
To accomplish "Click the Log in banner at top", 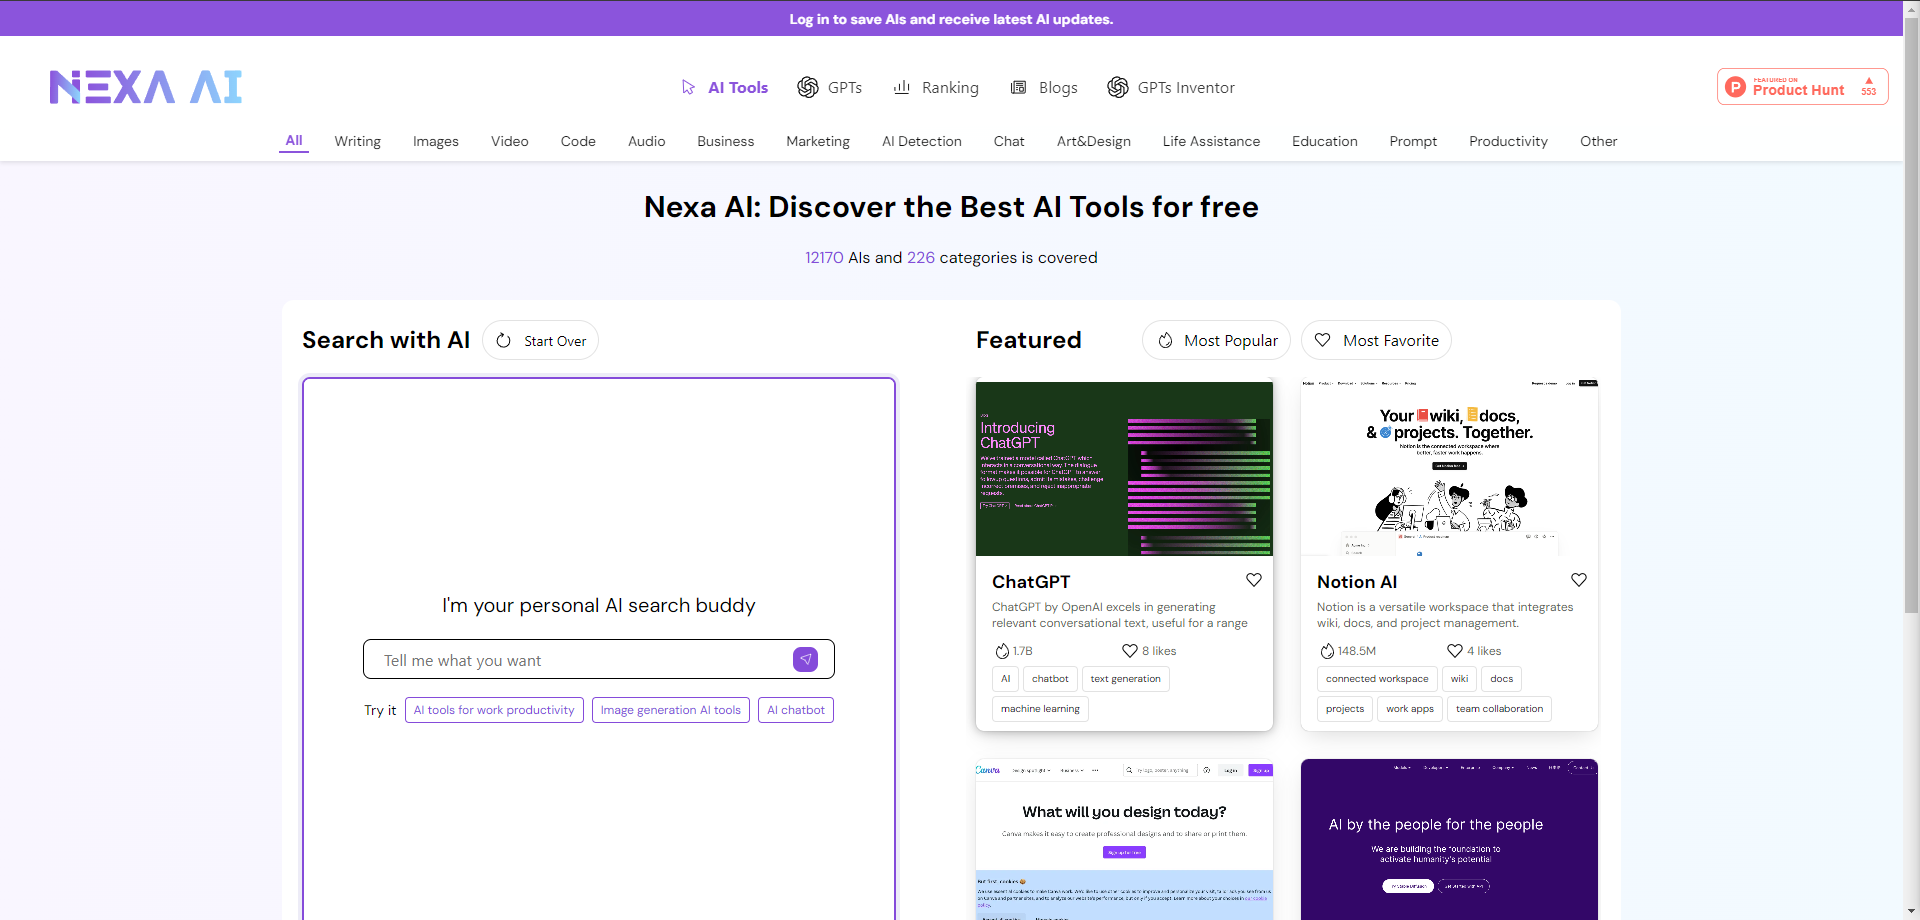I will point(951,18).
